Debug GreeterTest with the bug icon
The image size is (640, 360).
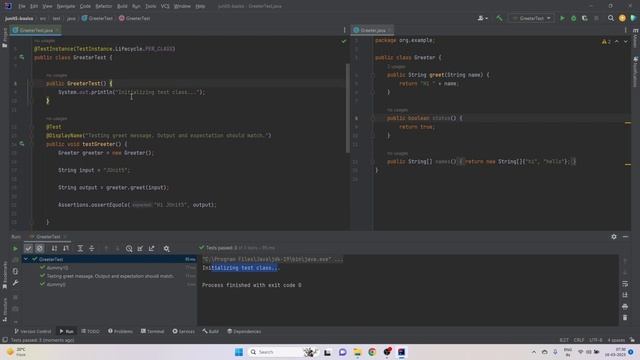click(x=573, y=18)
